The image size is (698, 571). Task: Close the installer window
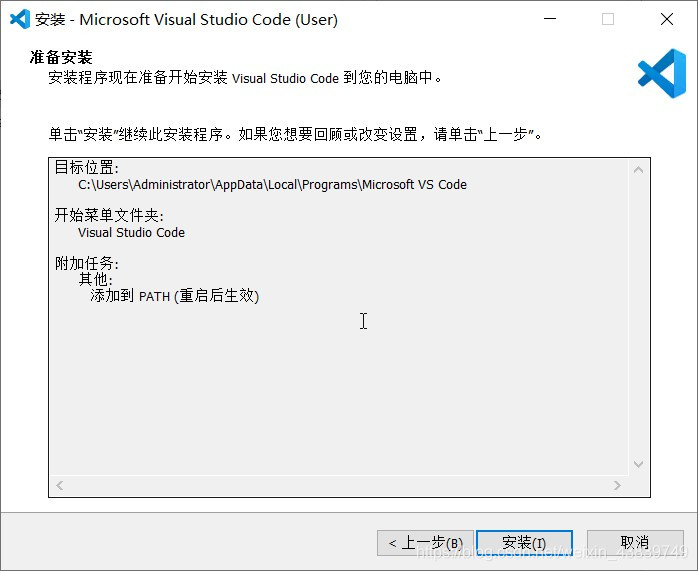[667, 19]
